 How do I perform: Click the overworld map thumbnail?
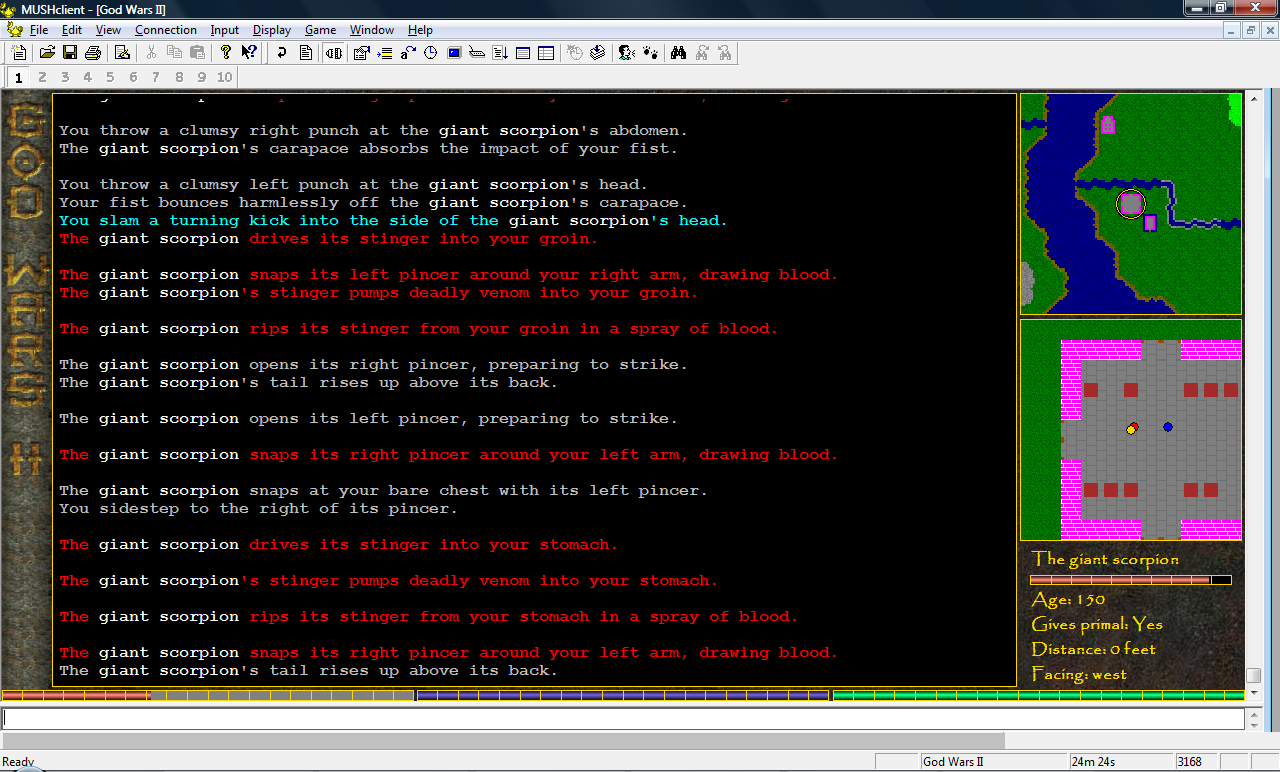(x=1130, y=204)
